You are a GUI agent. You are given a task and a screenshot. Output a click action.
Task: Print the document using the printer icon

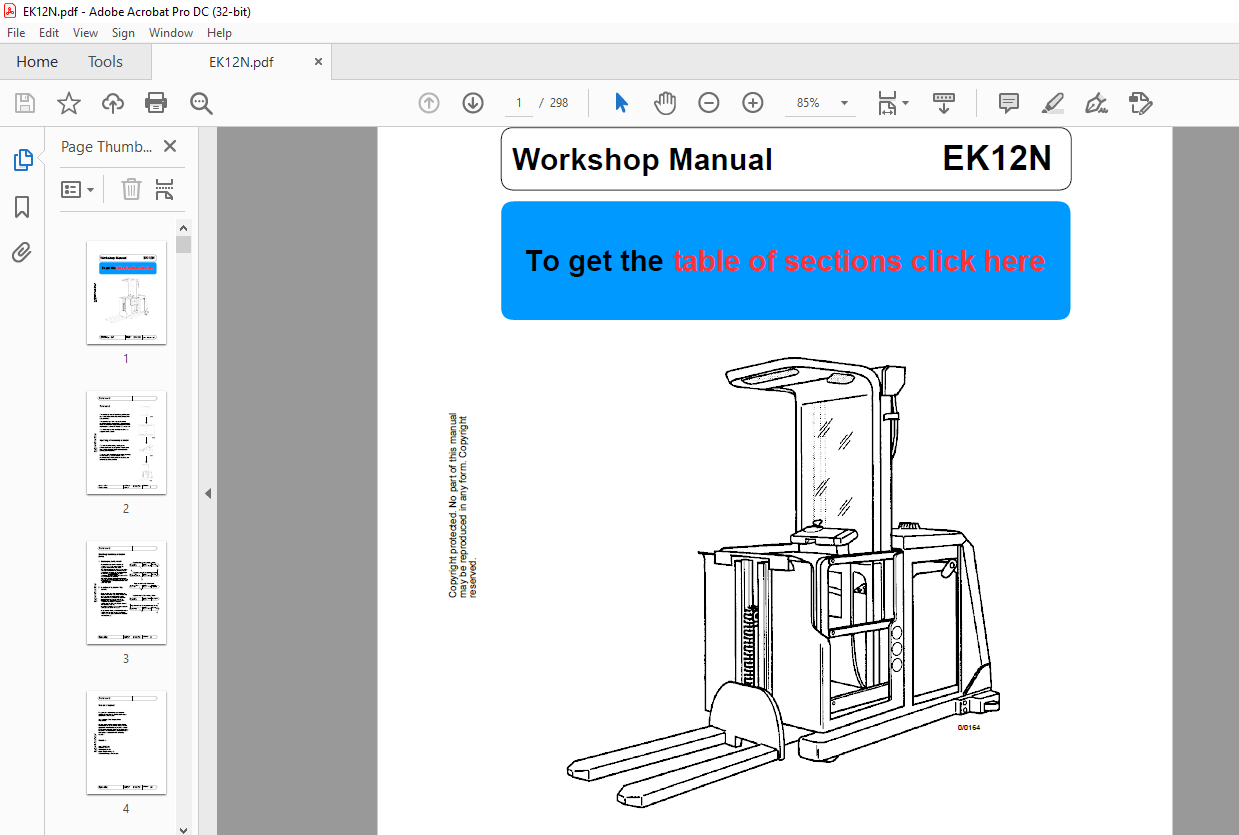click(x=156, y=103)
